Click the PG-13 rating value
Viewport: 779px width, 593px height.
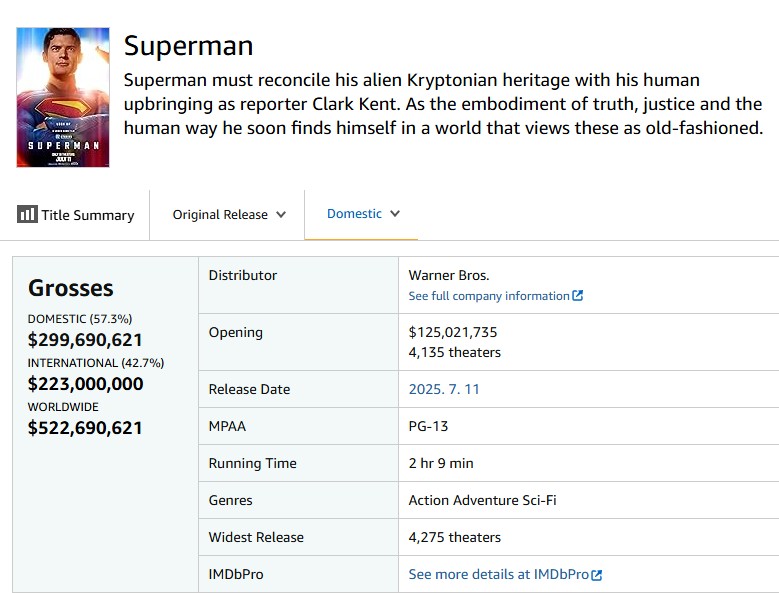(428, 426)
